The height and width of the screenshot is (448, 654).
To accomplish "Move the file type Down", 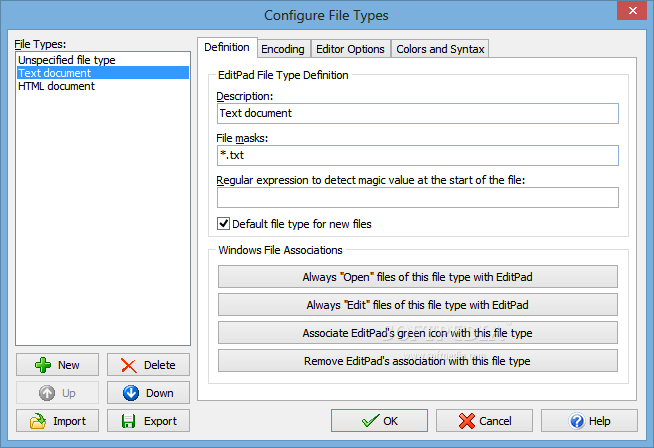I will click(148, 393).
